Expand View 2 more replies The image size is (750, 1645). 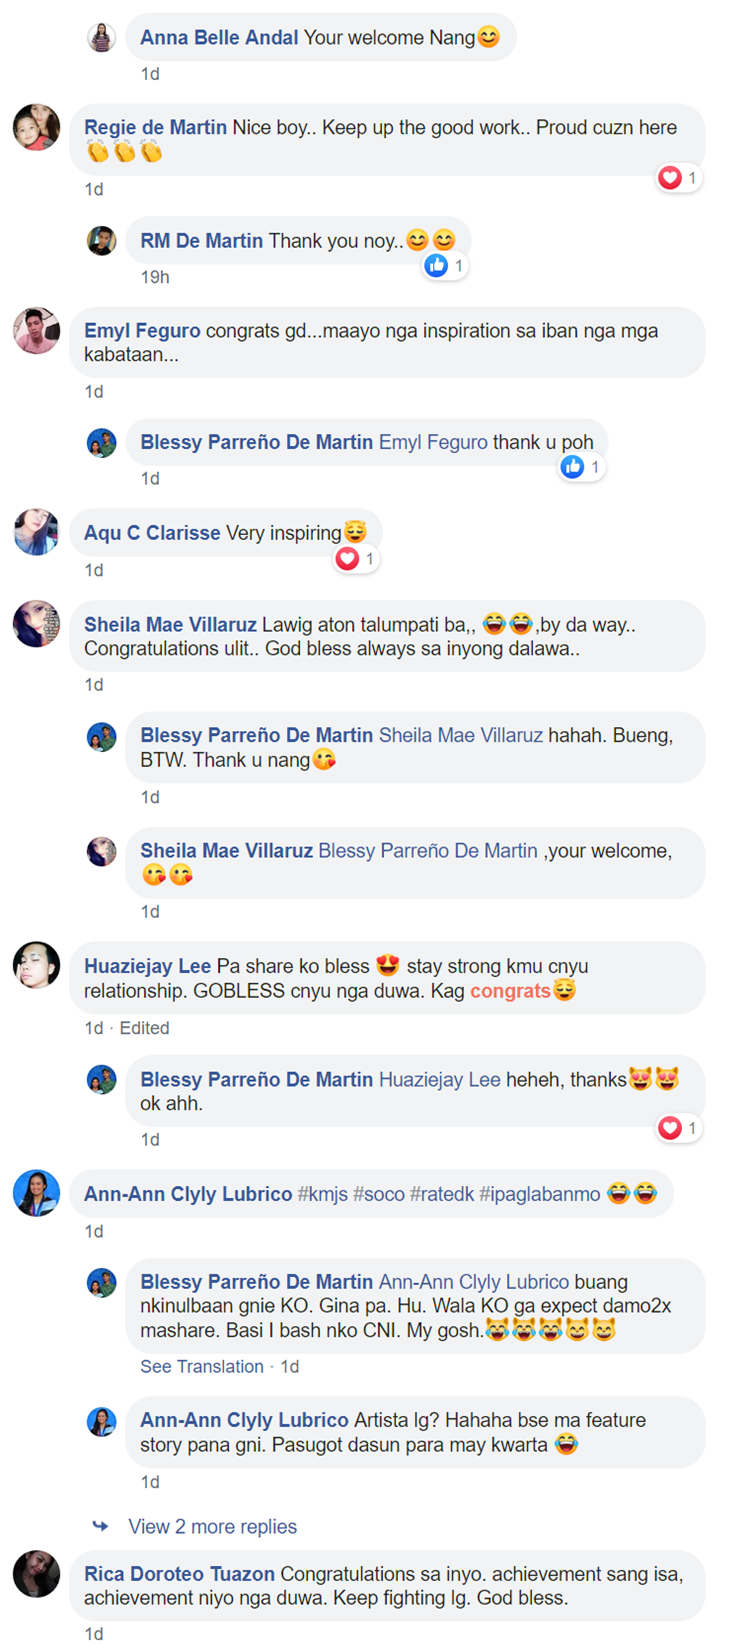point(212,1526)
